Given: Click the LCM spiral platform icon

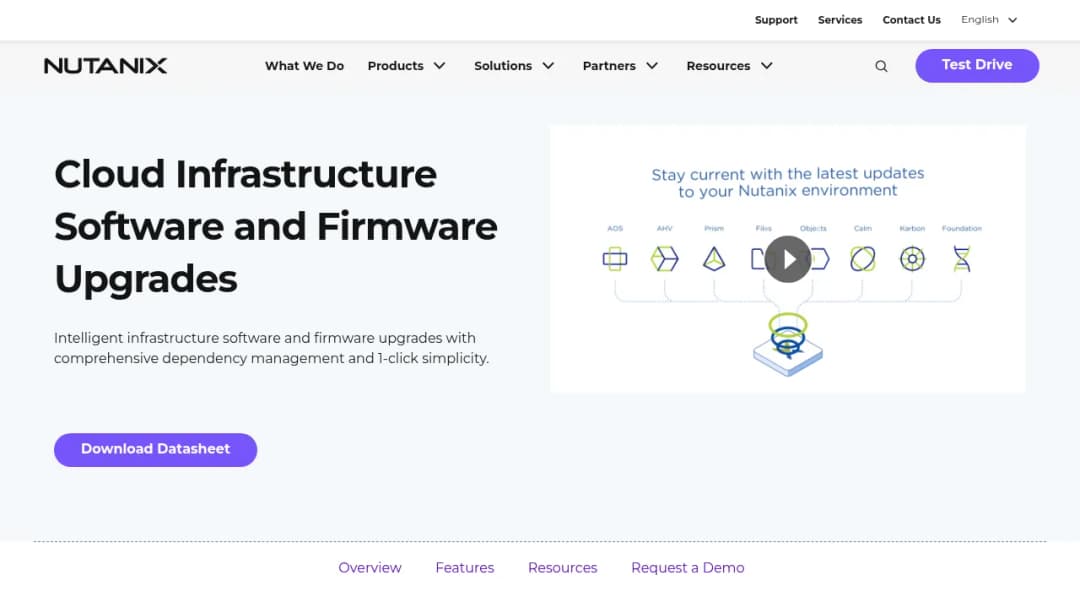Looking at the screenshot, I should [788, 344].
